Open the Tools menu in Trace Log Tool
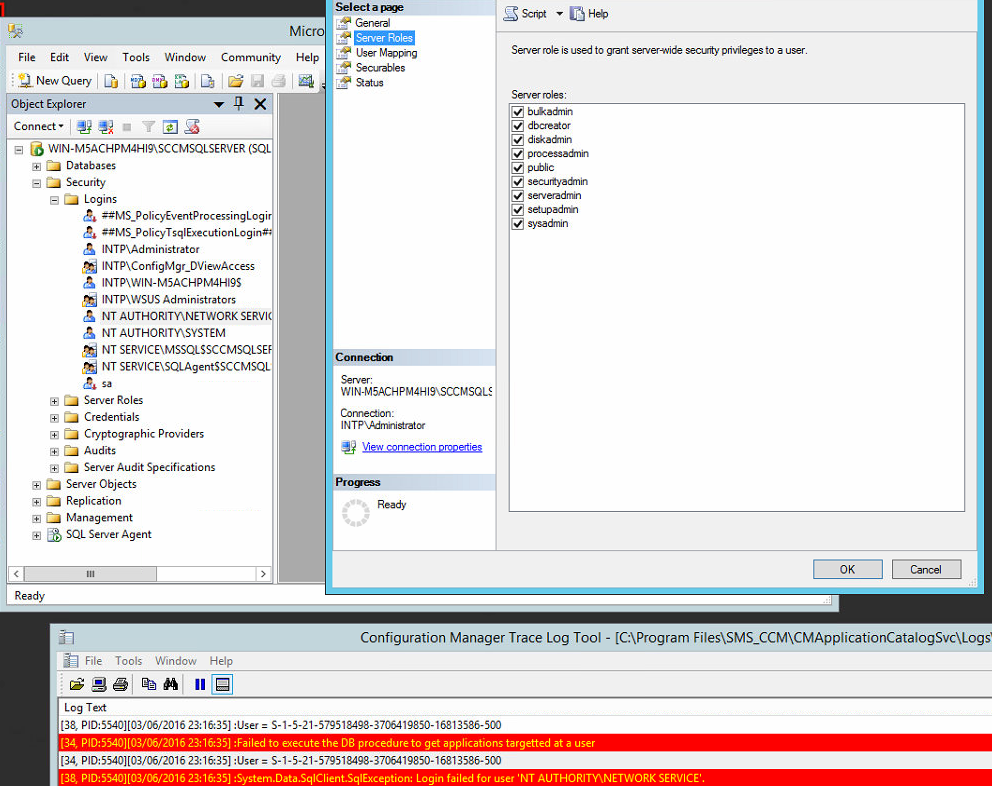992x786 pixels. [128, 661]
